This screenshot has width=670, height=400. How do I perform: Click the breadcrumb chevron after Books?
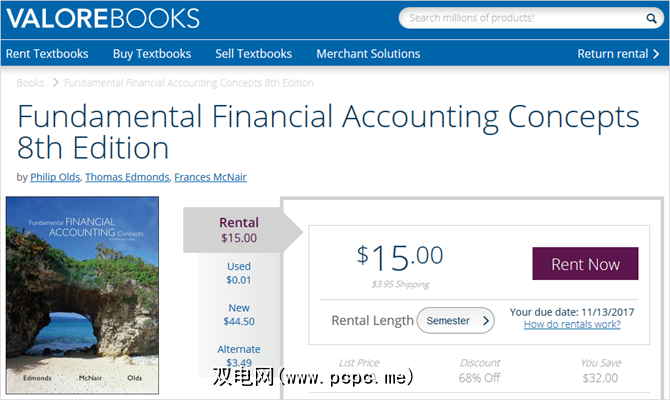point(56,83)
